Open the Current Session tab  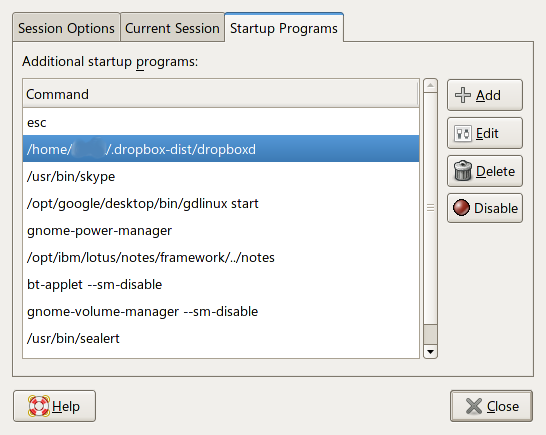pyautogui.click(x=172, y=28)
